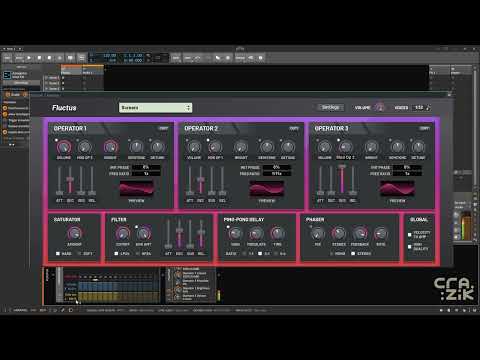
Task: Click Filter Cutoff knob
Action: (123, 233)
